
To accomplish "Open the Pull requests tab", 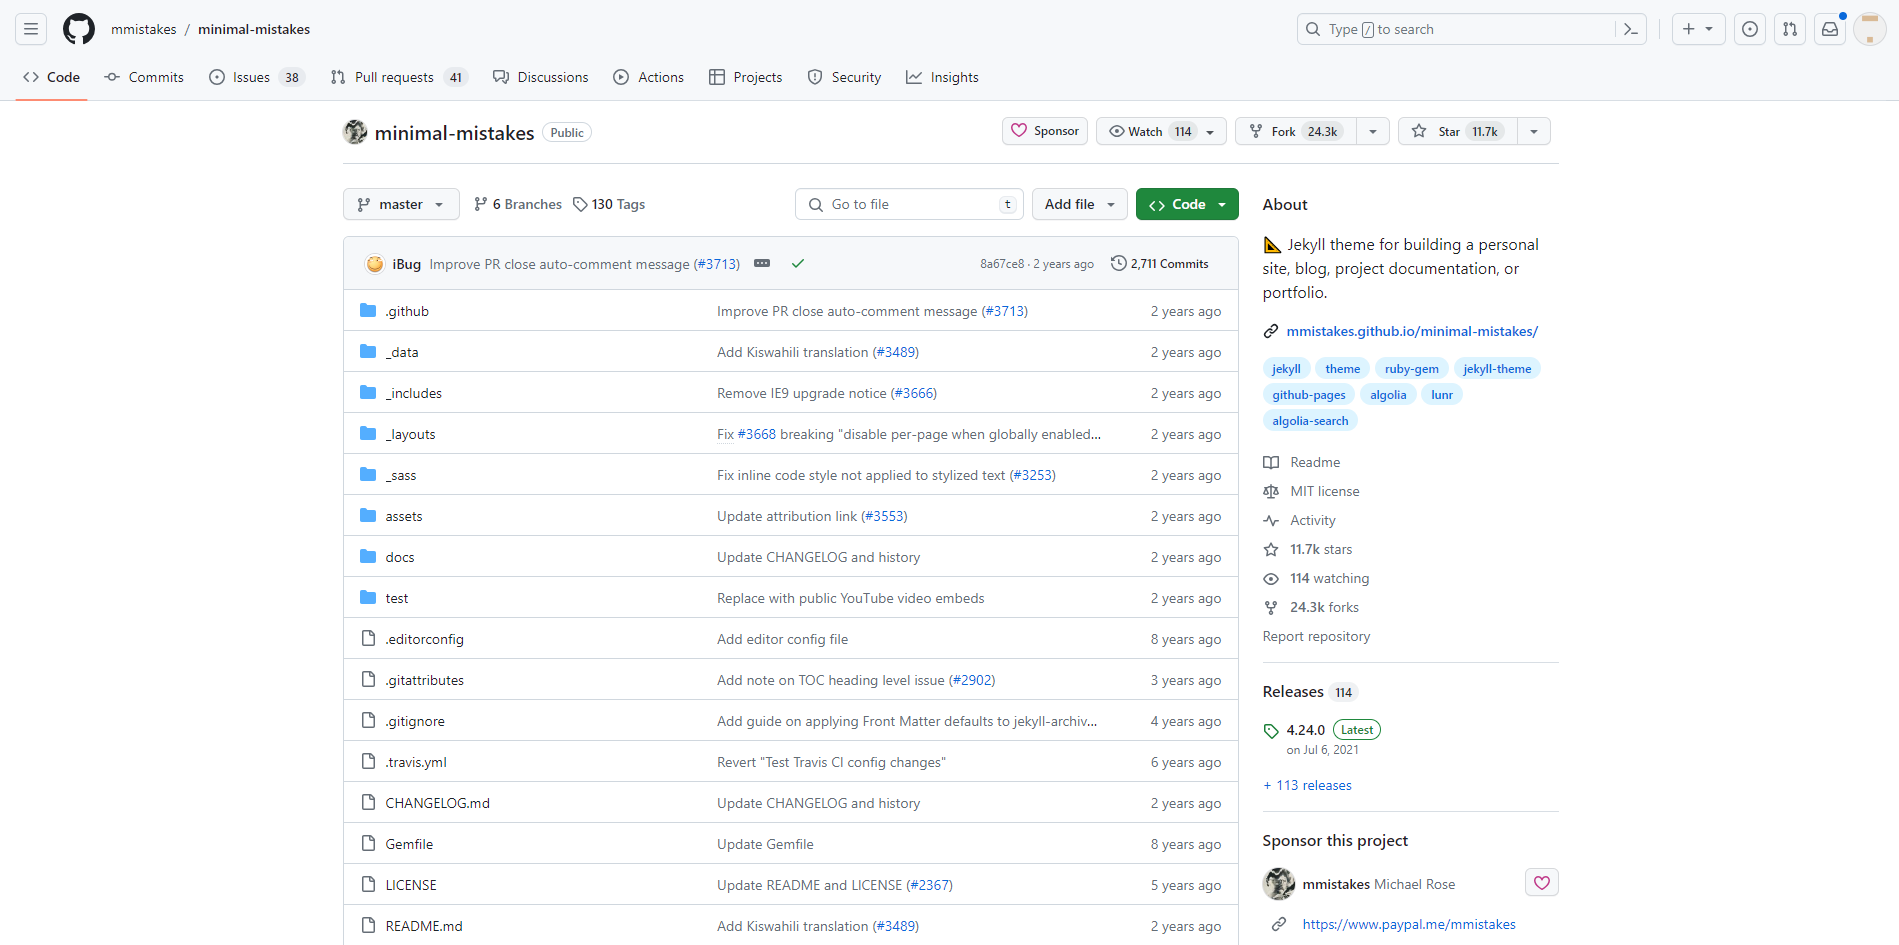I will tap(399, 77).
